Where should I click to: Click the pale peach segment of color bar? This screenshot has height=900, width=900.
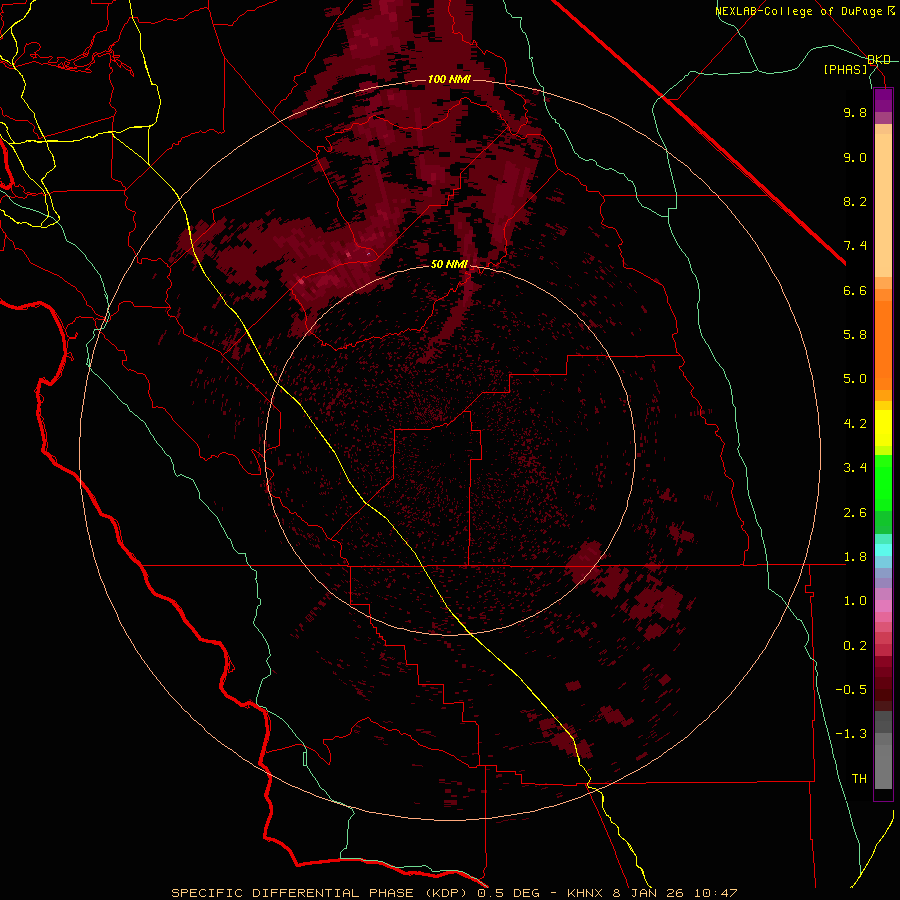click(x=883, y=205)
